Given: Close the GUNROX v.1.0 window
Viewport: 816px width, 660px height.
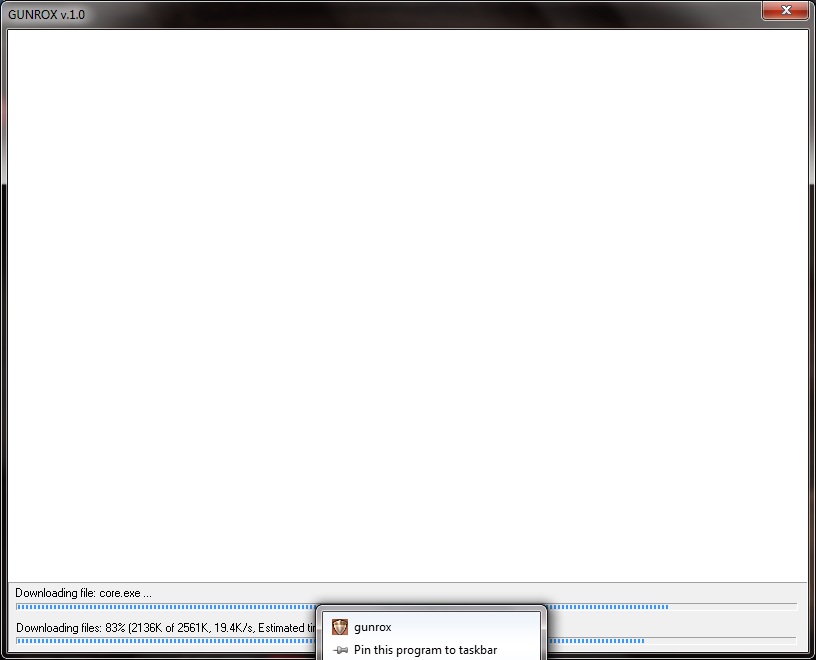Looking at the screenshot, I should [785, 10].
